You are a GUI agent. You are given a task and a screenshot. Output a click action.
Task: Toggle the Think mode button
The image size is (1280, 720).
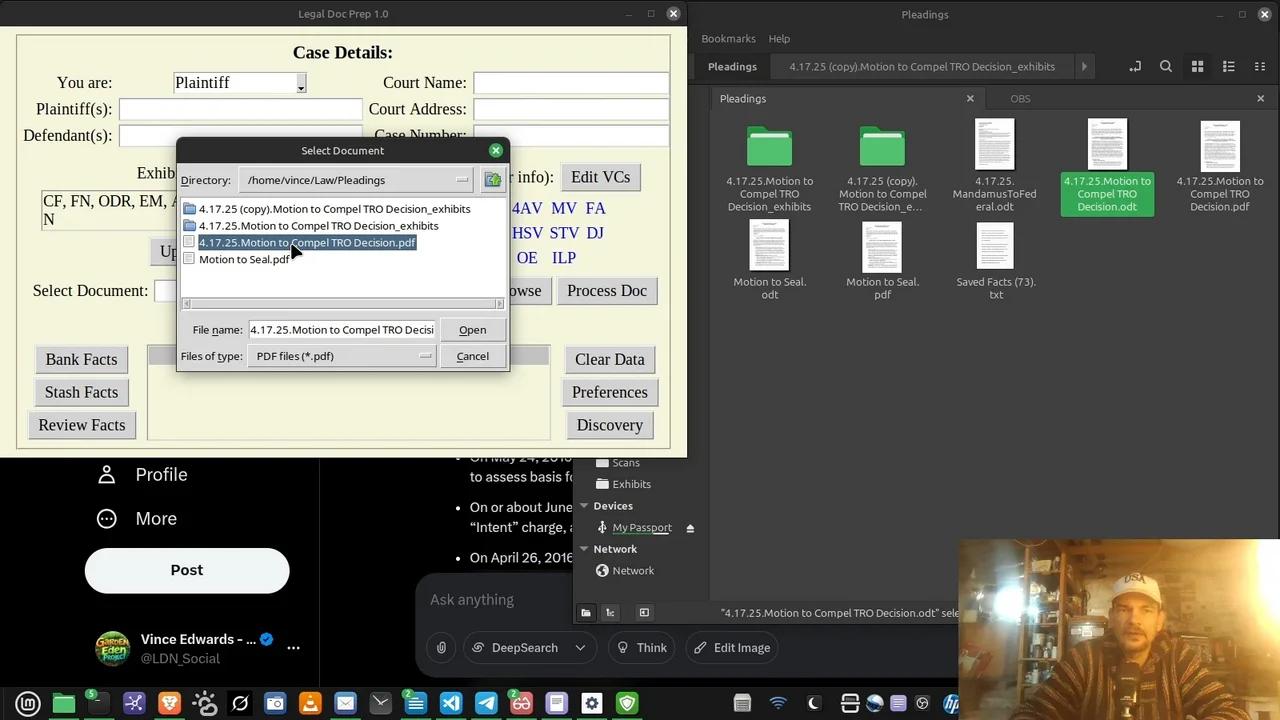coord(642,648)
